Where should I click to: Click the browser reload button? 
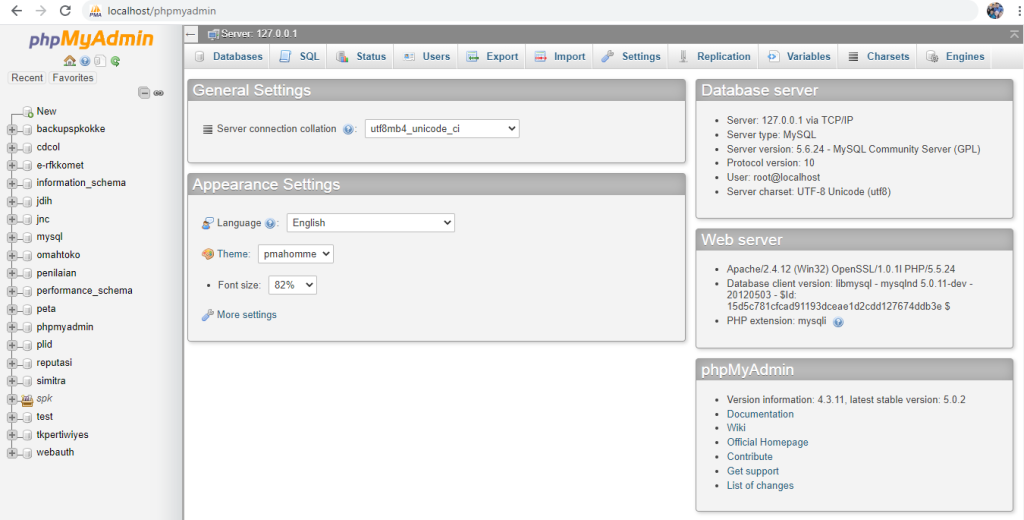click(x=65, y=11)
